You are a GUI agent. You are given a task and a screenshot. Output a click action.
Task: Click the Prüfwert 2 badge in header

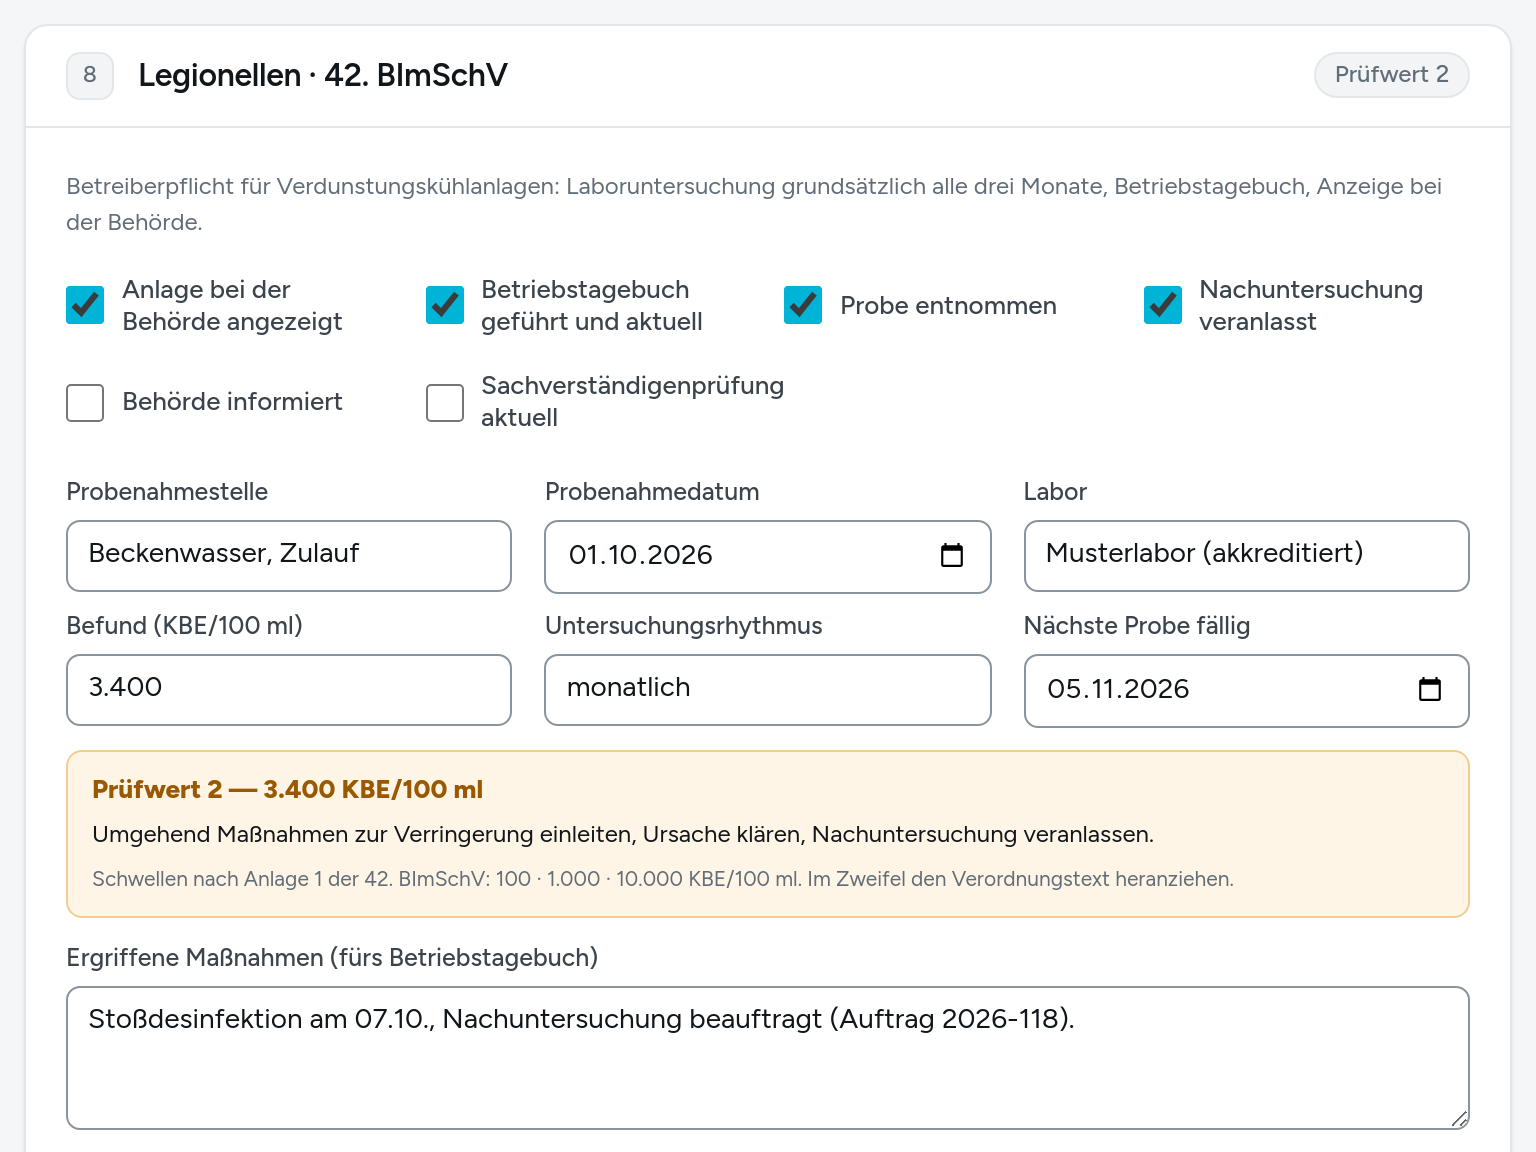(1392, 75)
